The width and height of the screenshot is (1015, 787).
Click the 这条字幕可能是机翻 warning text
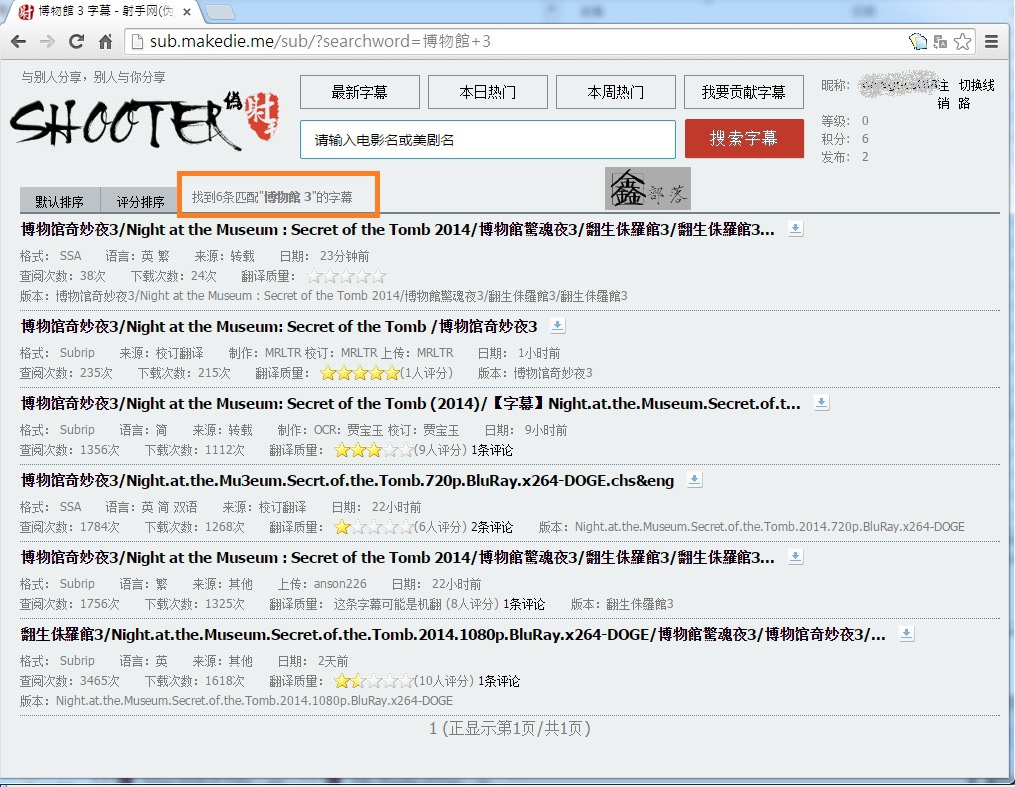click(x=387, y=604)
